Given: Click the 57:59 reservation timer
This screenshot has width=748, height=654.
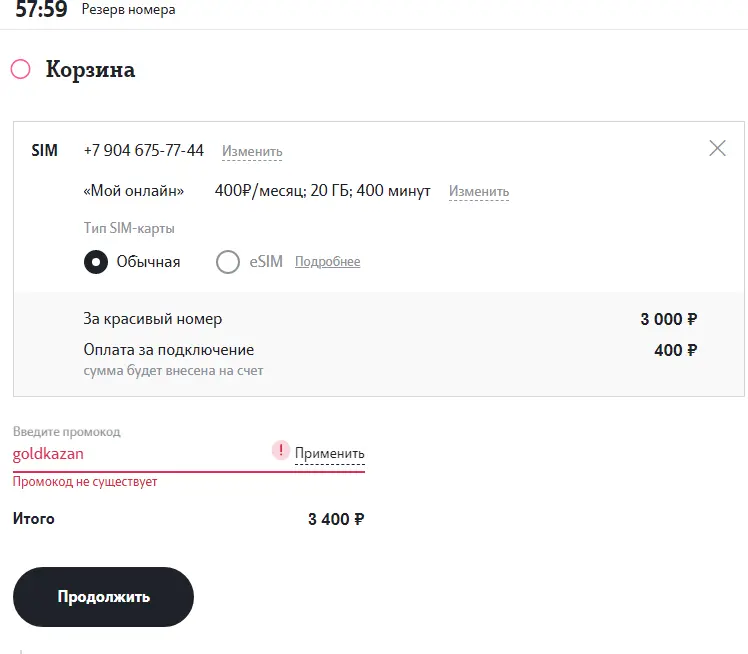Looking at the screenshot, I should click(41, 10).
